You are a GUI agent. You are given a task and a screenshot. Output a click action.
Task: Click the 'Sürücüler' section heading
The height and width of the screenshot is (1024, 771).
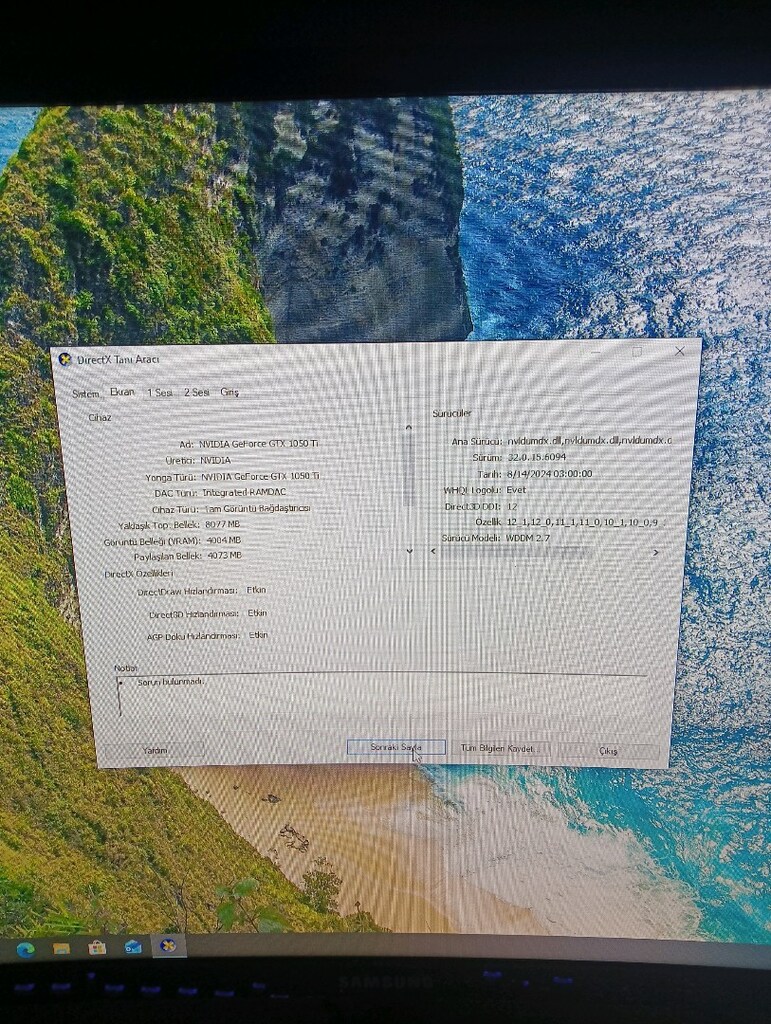(451, 413)
